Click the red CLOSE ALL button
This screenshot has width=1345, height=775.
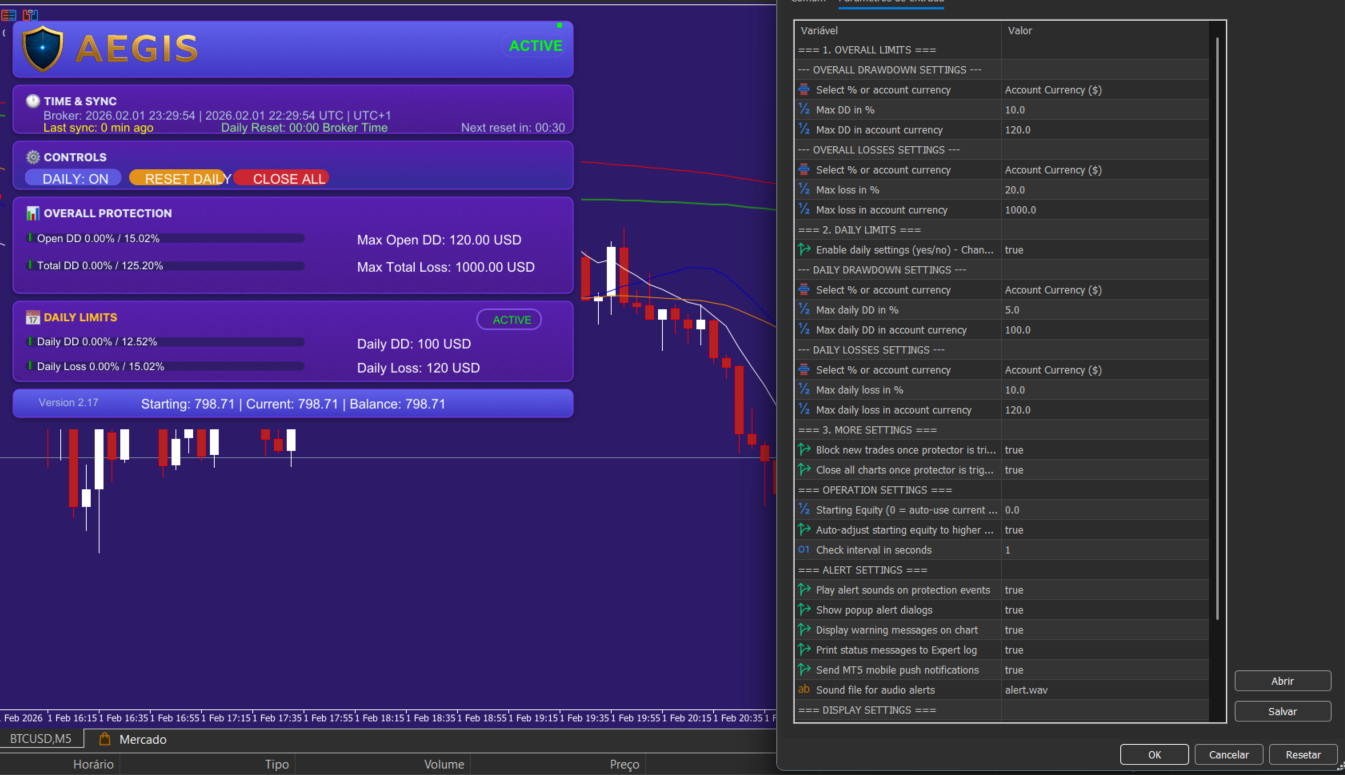pyautogui.click(x=282, y=178)
